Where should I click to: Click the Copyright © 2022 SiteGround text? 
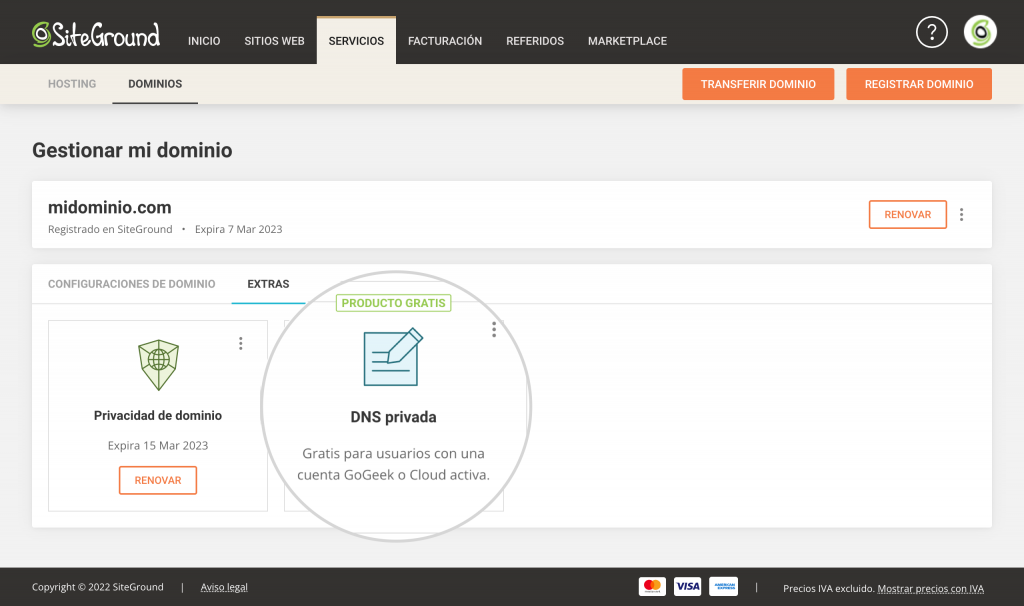point(98,587)
